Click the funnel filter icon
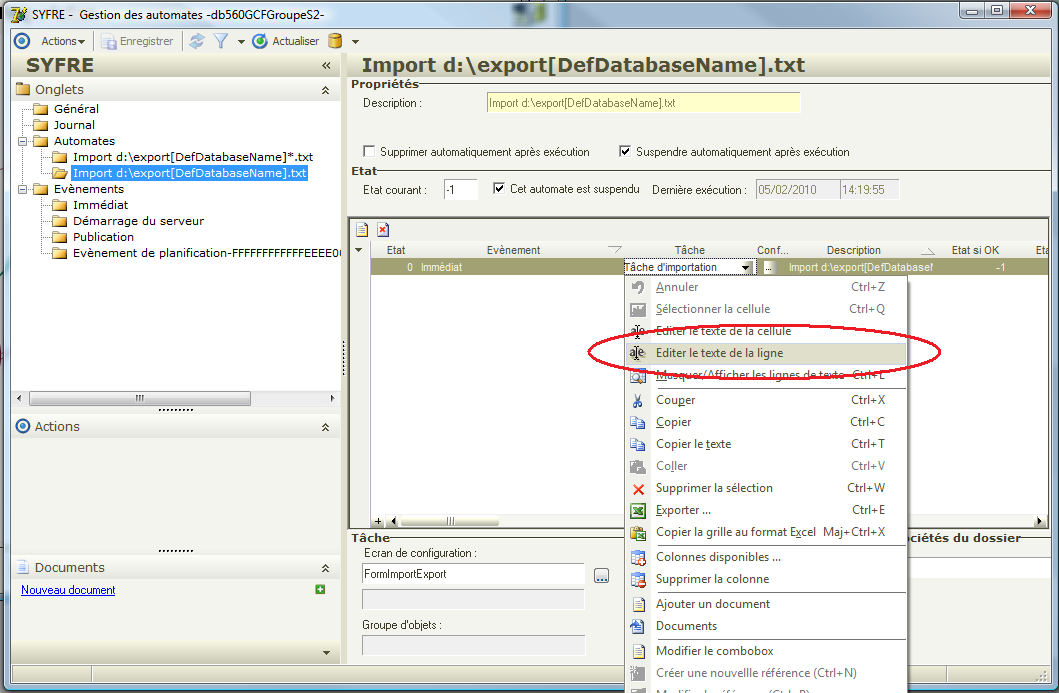Screen dimensions: 1059x693 (220, 41)
